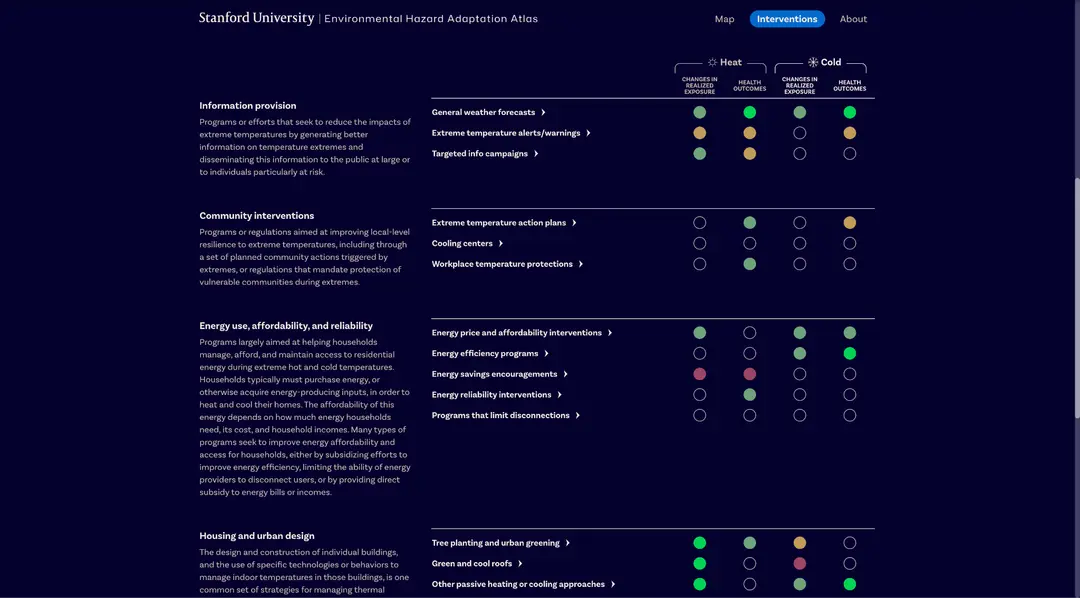This screenshot has width=1080, height=598.
Task: Expand chevron next to Extreme temperature action plans
Action: point(574,223)
